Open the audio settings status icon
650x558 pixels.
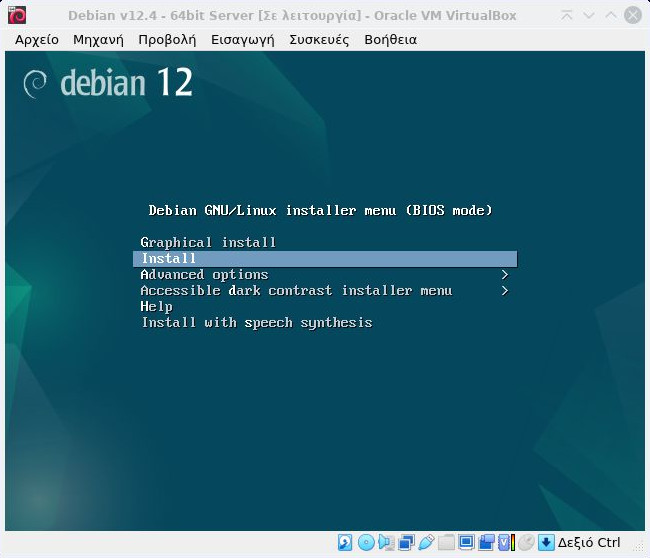pyautogui.click(x=386, y=543)
